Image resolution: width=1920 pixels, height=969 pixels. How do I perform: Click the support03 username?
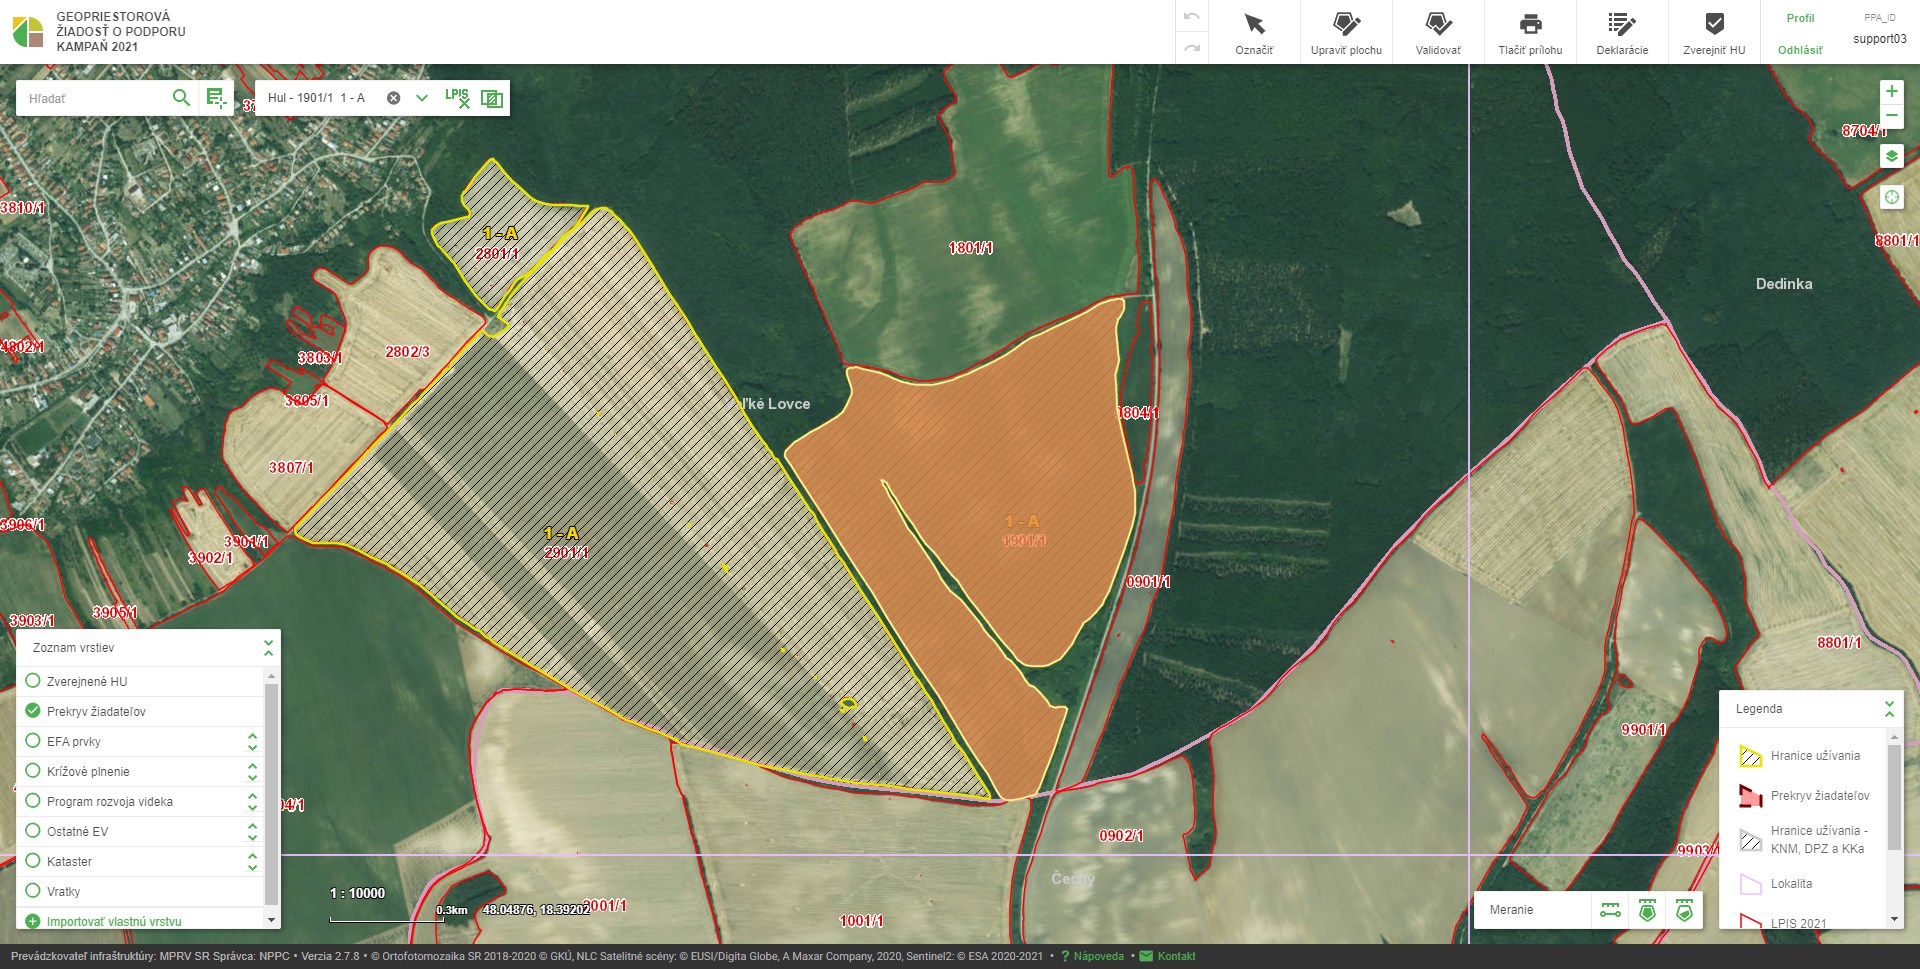[x=1880, y=39]
